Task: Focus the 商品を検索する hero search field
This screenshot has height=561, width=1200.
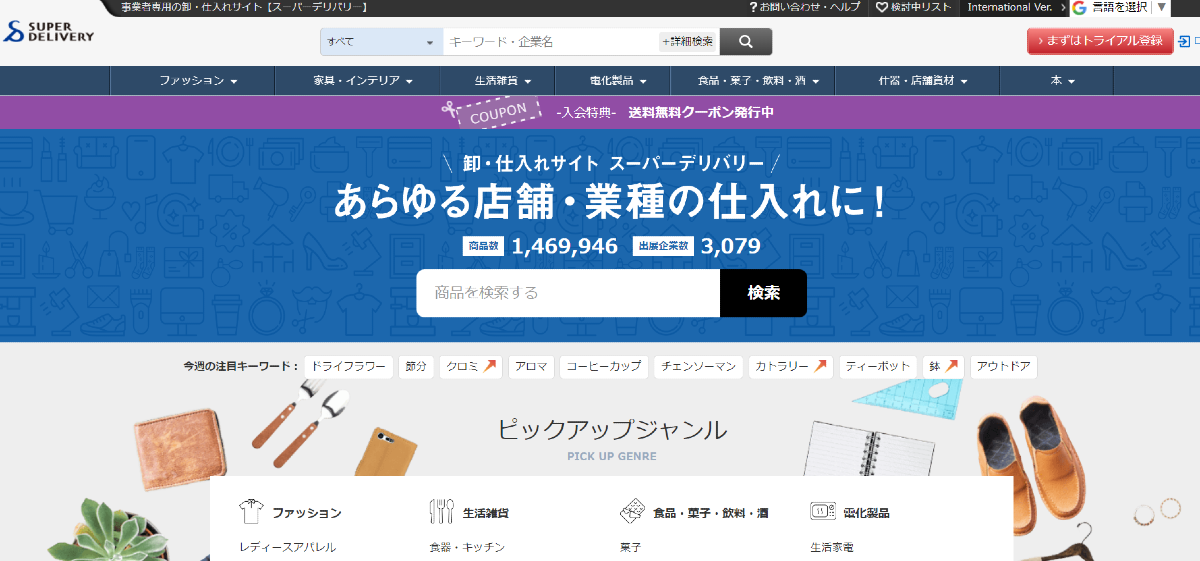Action: 568,293
